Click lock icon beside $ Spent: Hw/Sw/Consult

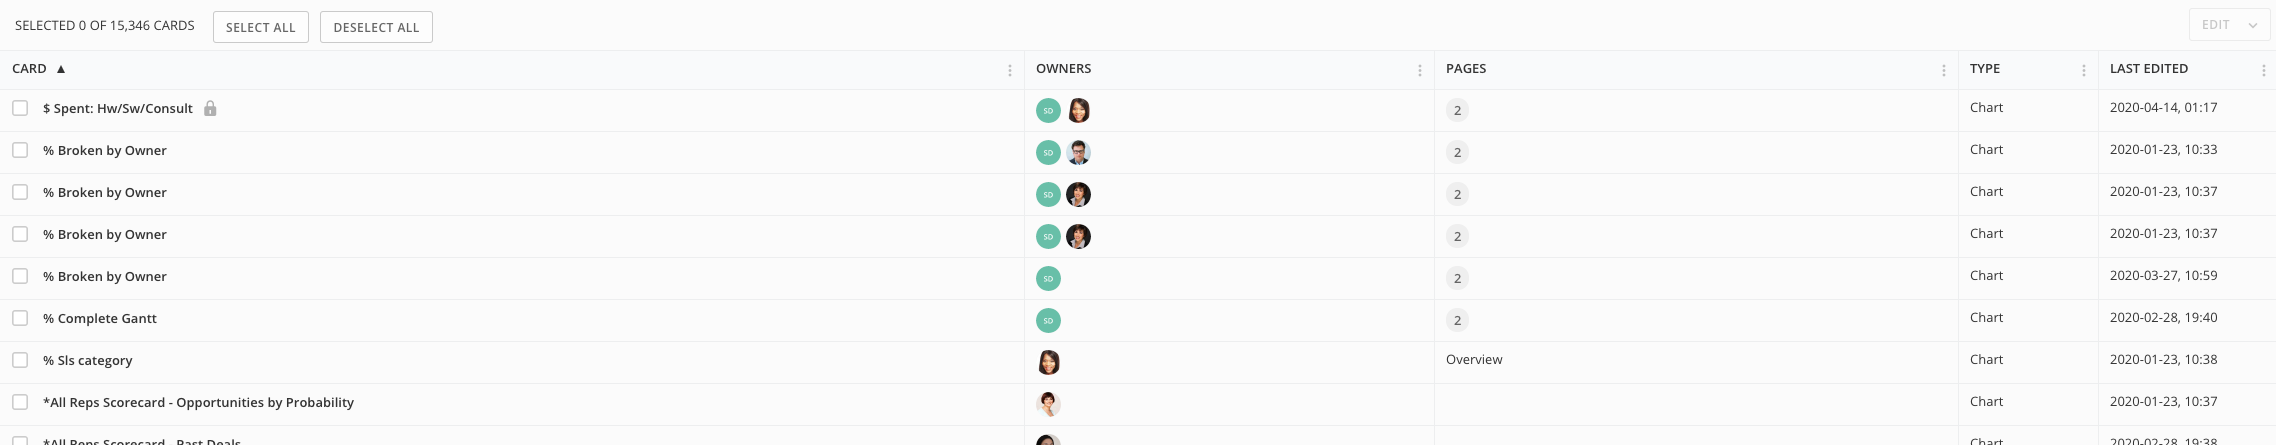[x=210, y=108]
